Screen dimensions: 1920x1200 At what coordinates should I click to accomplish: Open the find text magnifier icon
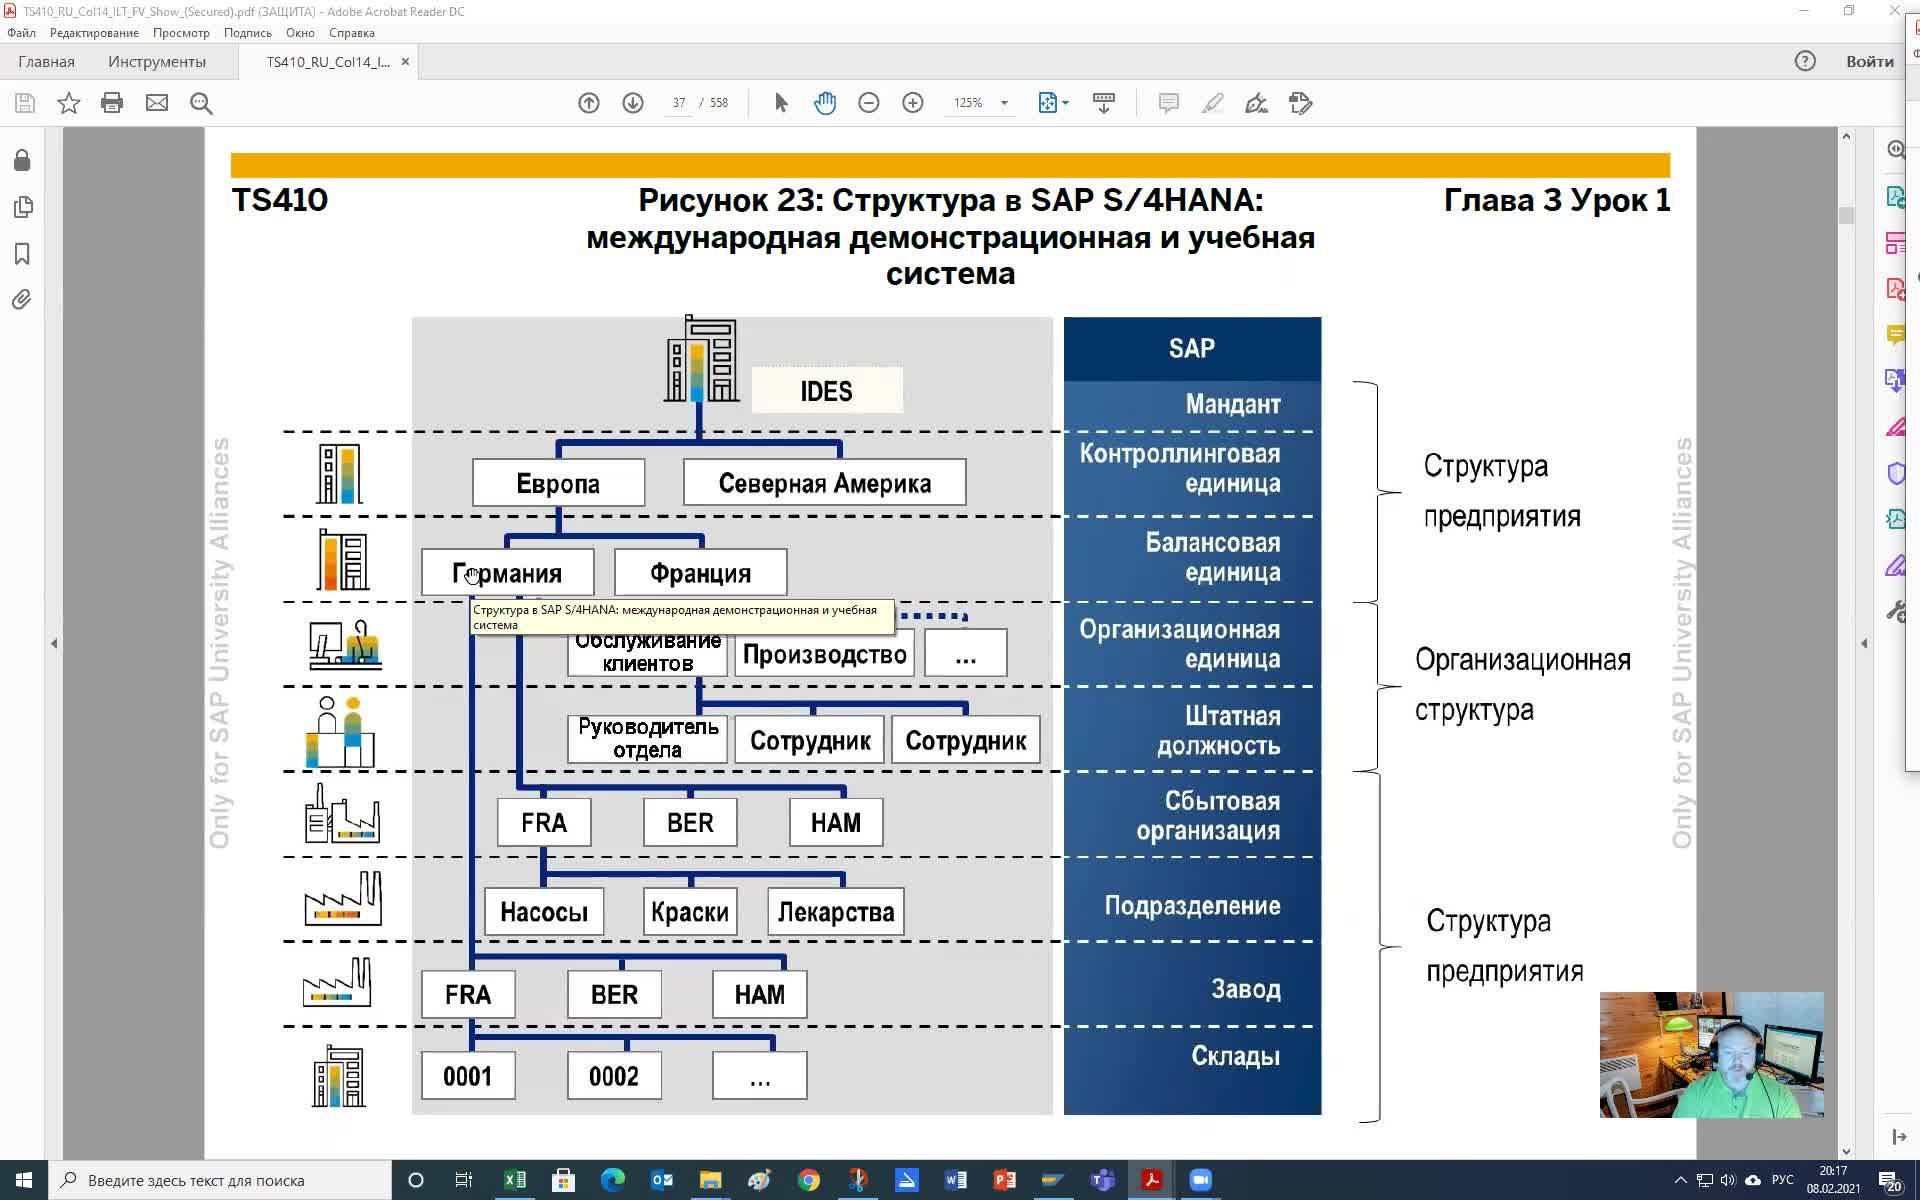[201, 103]
